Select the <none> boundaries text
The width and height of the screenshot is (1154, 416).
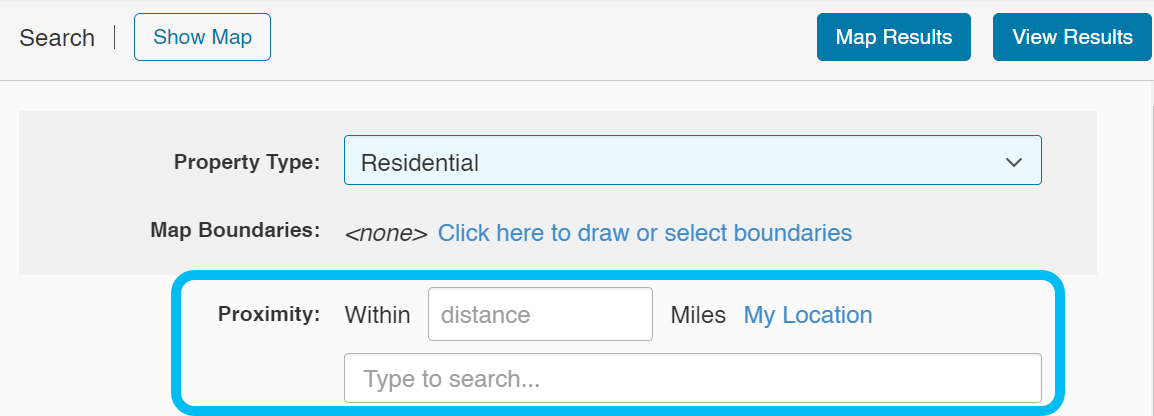(x=385, y=234)
